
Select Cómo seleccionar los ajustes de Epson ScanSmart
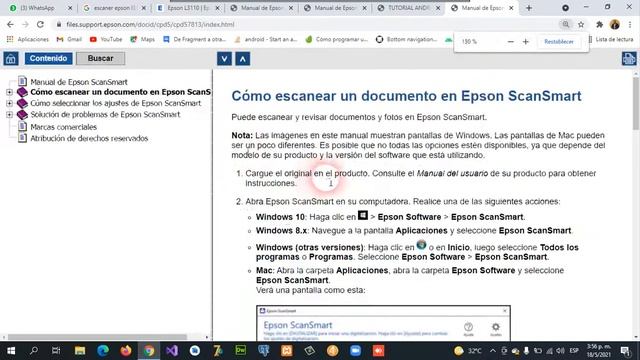click(x=116, y=103)
